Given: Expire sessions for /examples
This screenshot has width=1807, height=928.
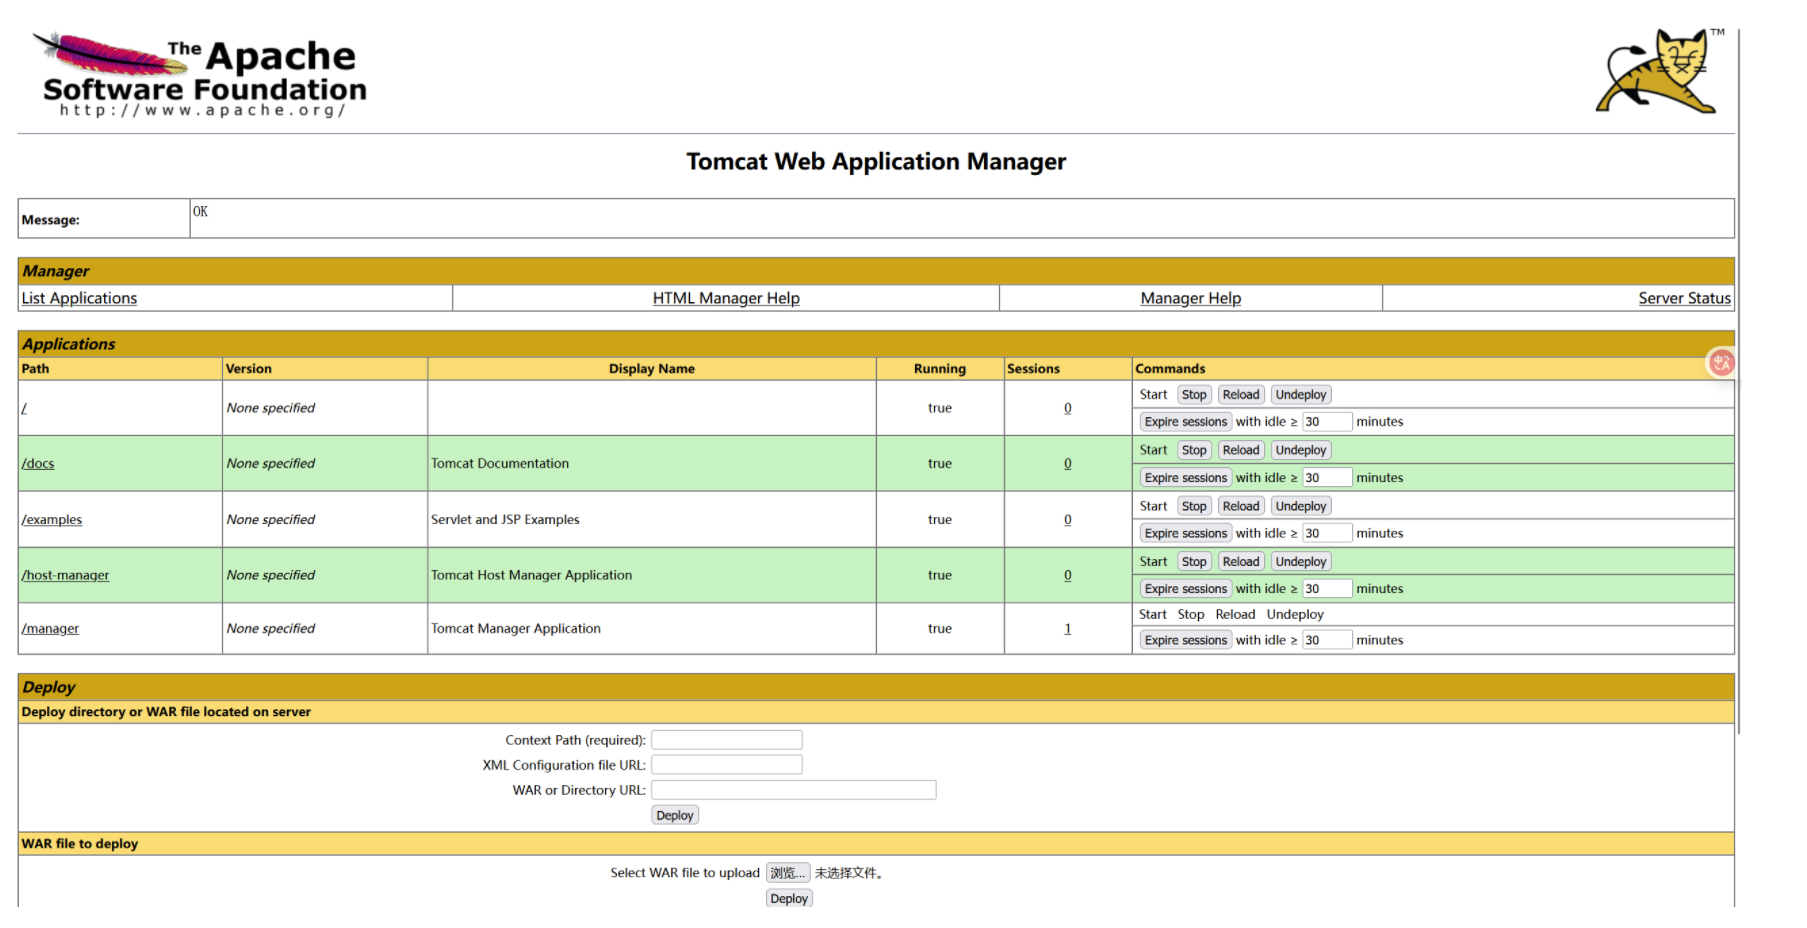Looking at the screenshot, I should click(x=1186, y=534).
